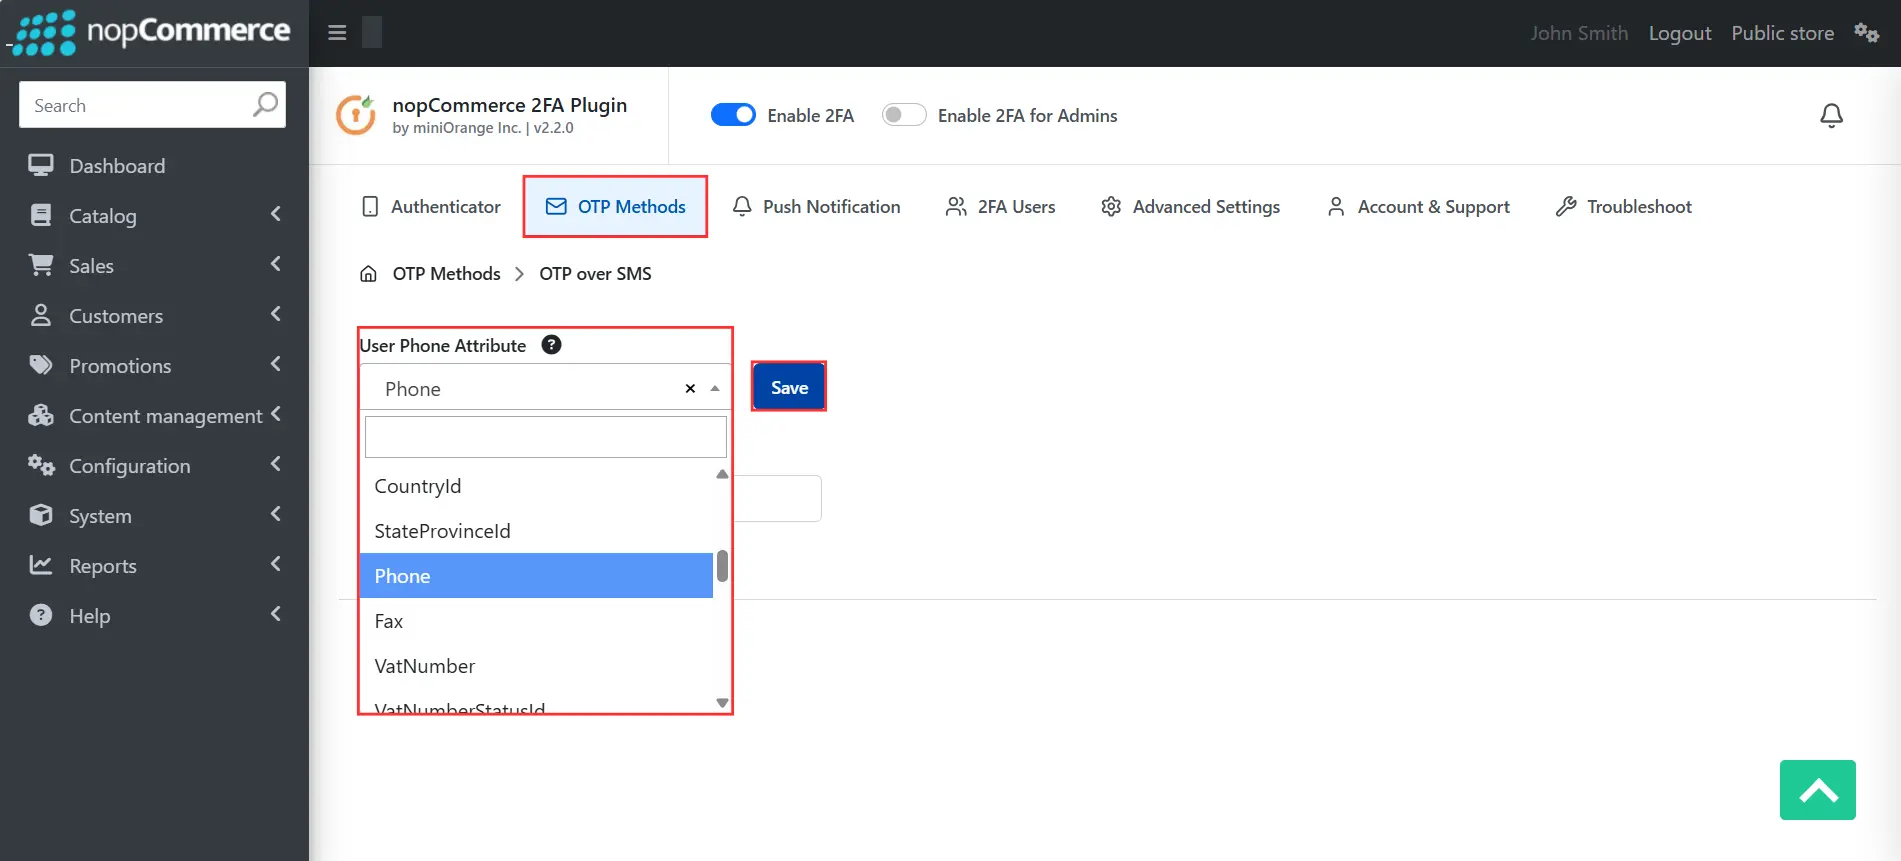This screenshot has width=1901, height=861.
Task: Click the OTP over SMS breadcrumb
Action: (x=595, y=274)
